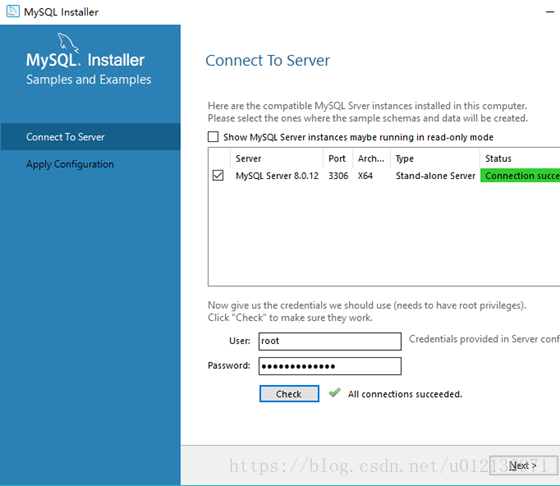Click the Arch... column header
The image size is (560, 486).
click(371, 159)
